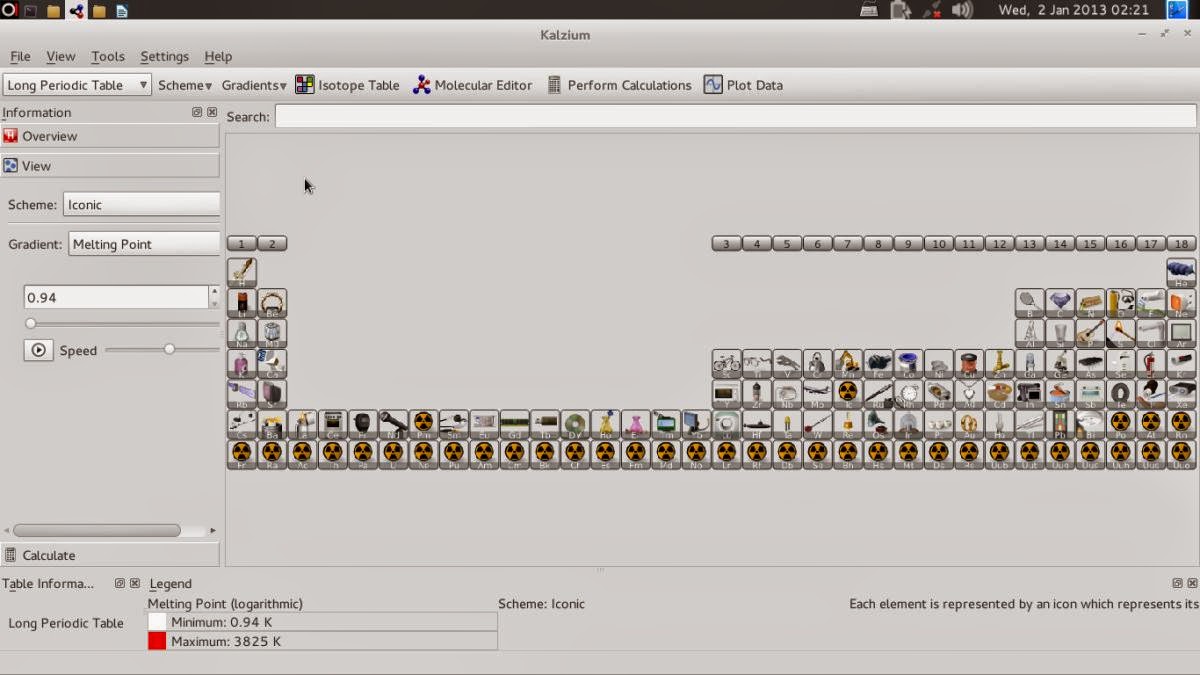The width and height of the screenshot is (1200, 675).
Task: Switch to the View sidebar tab
Action: pos(110,166)
